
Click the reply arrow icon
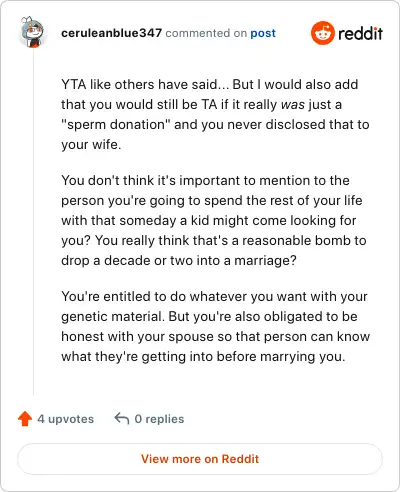coord(122,418)
